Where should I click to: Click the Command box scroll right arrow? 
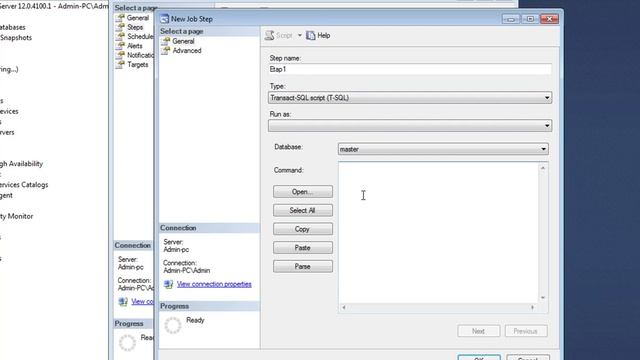click(532, 307)
